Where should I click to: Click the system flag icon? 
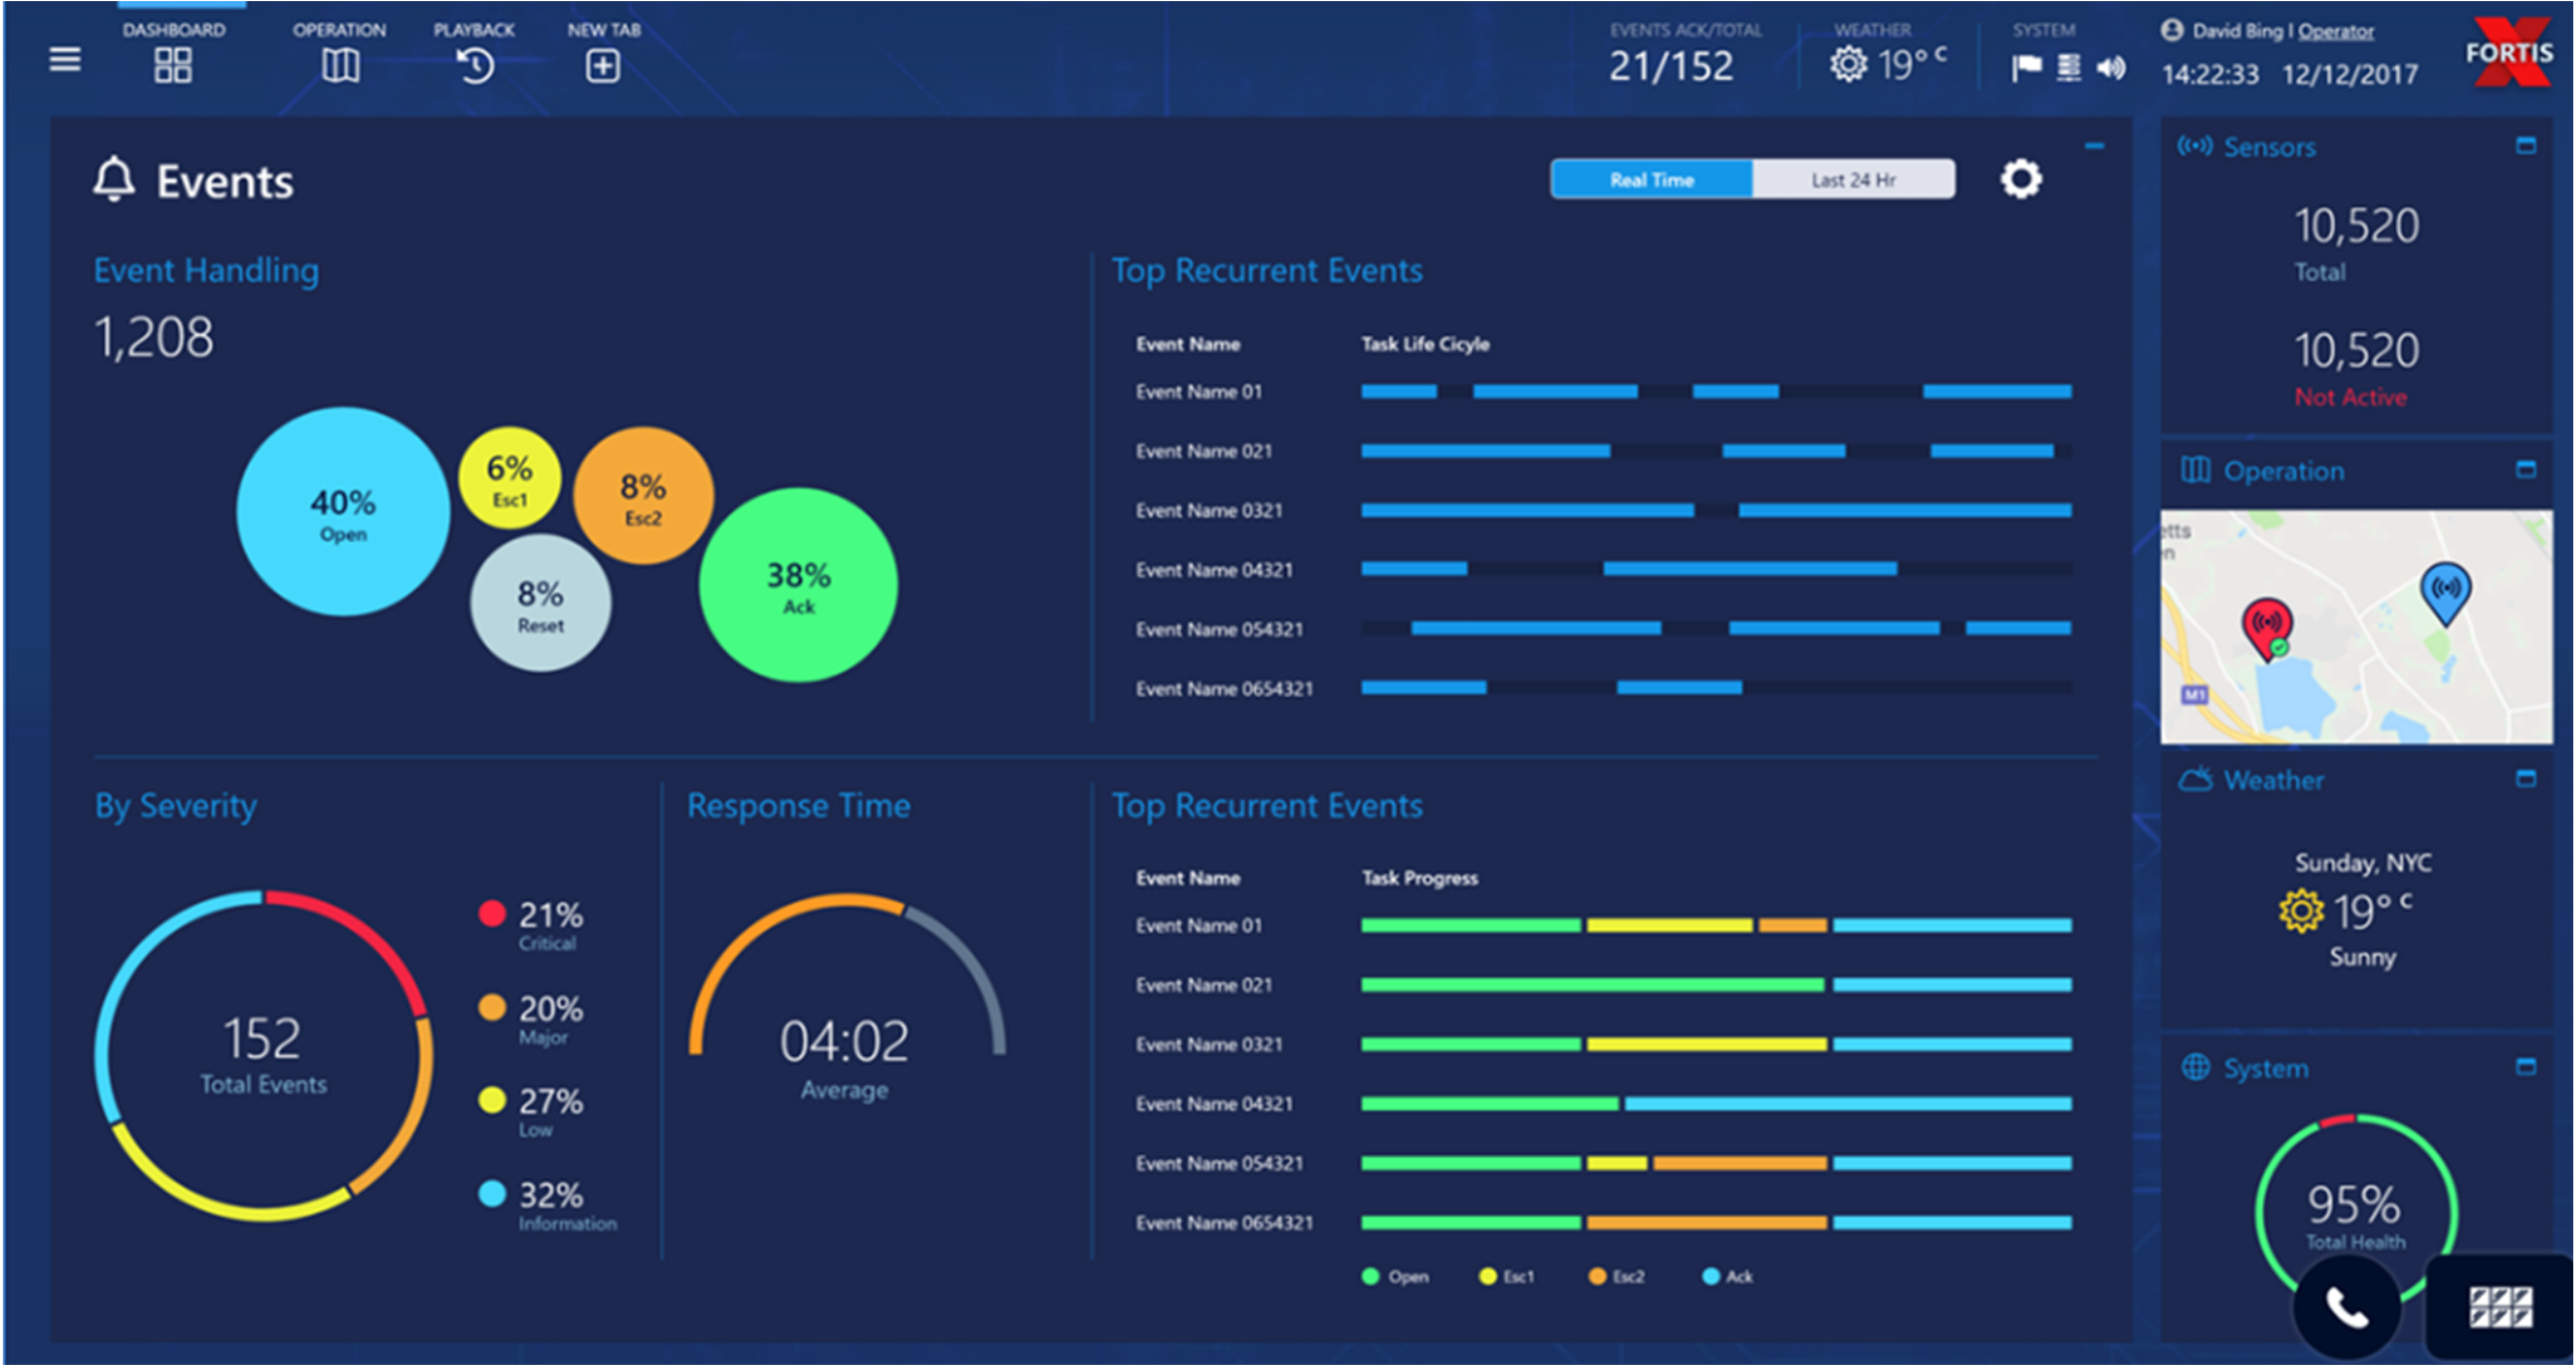click(x=2026, y=68)
